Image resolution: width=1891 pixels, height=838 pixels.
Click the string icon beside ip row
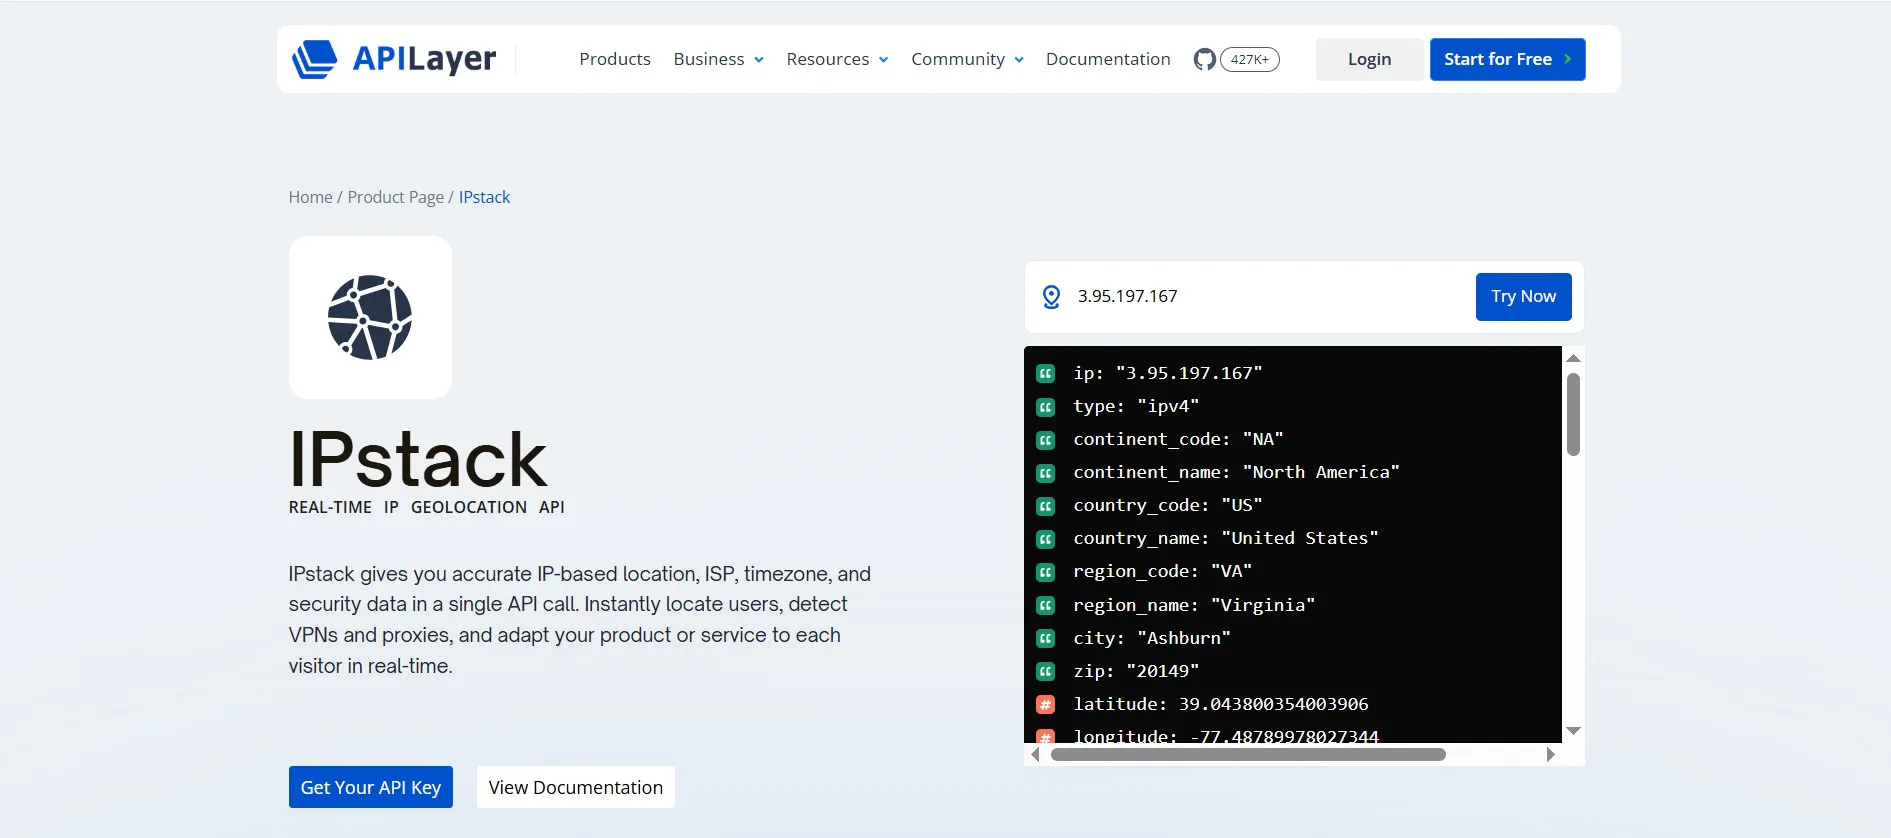tap(1046, 374)
